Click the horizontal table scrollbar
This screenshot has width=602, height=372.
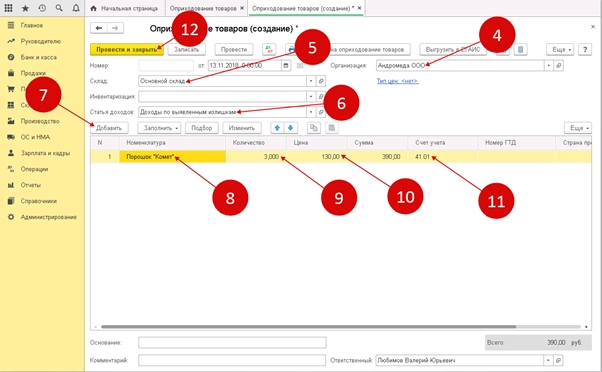(x=308, y=327)
